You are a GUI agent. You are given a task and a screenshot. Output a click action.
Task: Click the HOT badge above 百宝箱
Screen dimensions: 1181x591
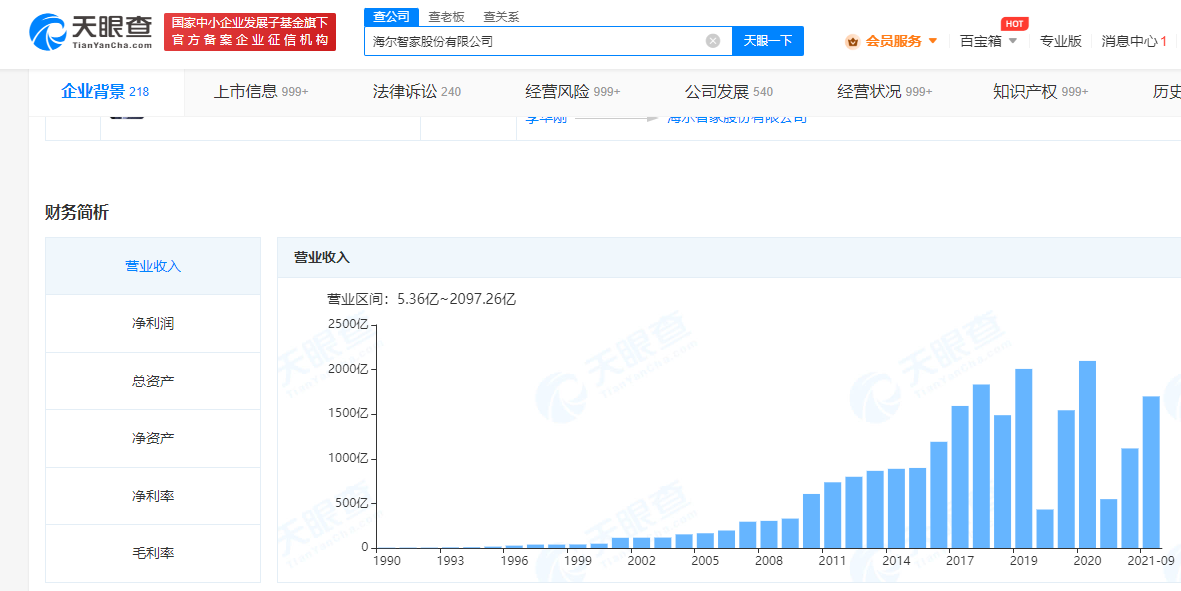[x=1014, y=23]
